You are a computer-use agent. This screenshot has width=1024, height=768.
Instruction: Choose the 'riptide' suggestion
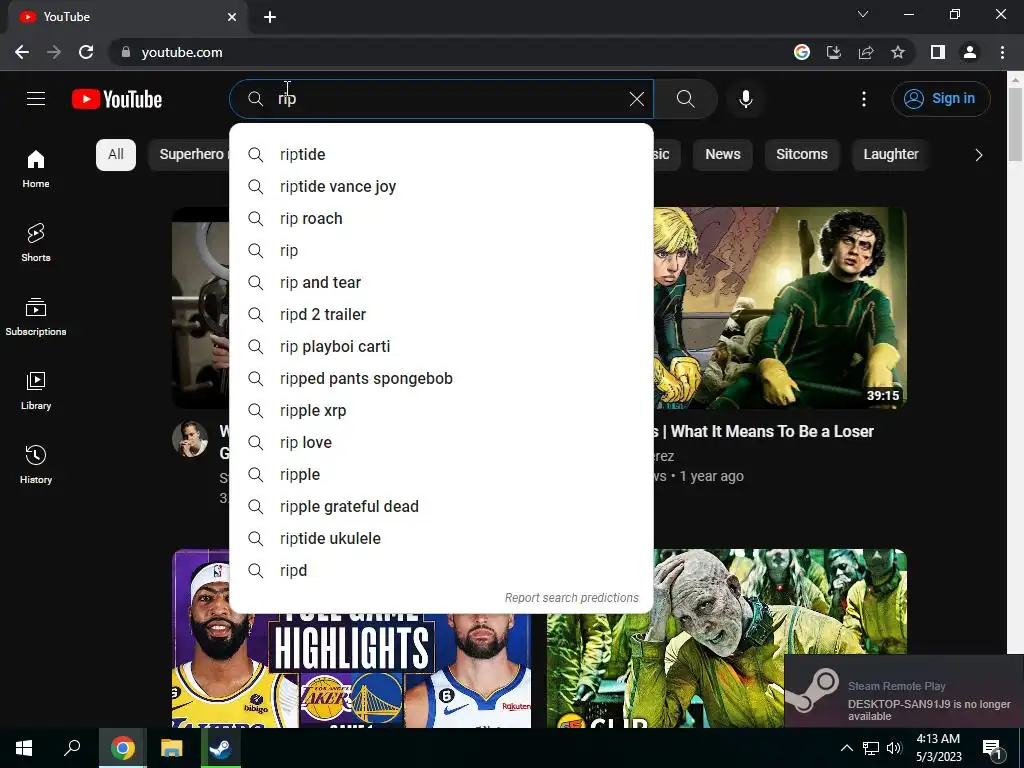[441, 155]
